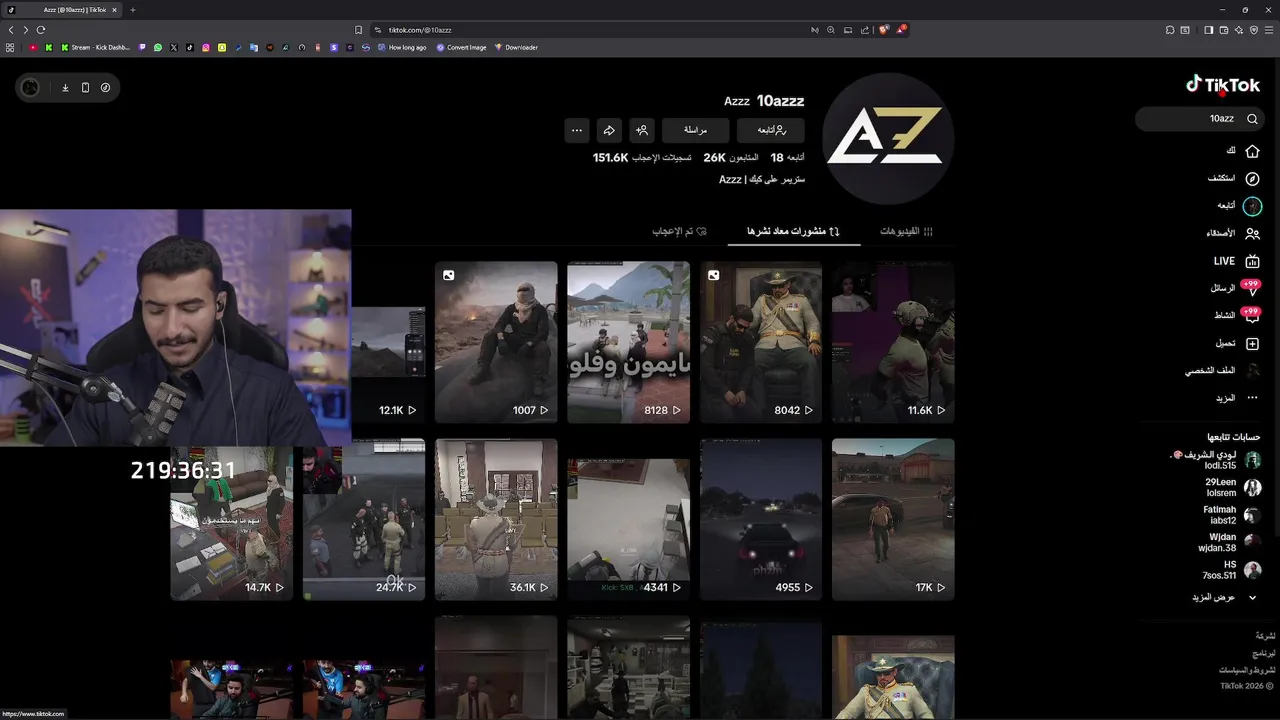The height and width of the screenshot is (720, 1280).
Task: Open the Stream - Kick Dashboard bookmark
Action: point(96,47)
